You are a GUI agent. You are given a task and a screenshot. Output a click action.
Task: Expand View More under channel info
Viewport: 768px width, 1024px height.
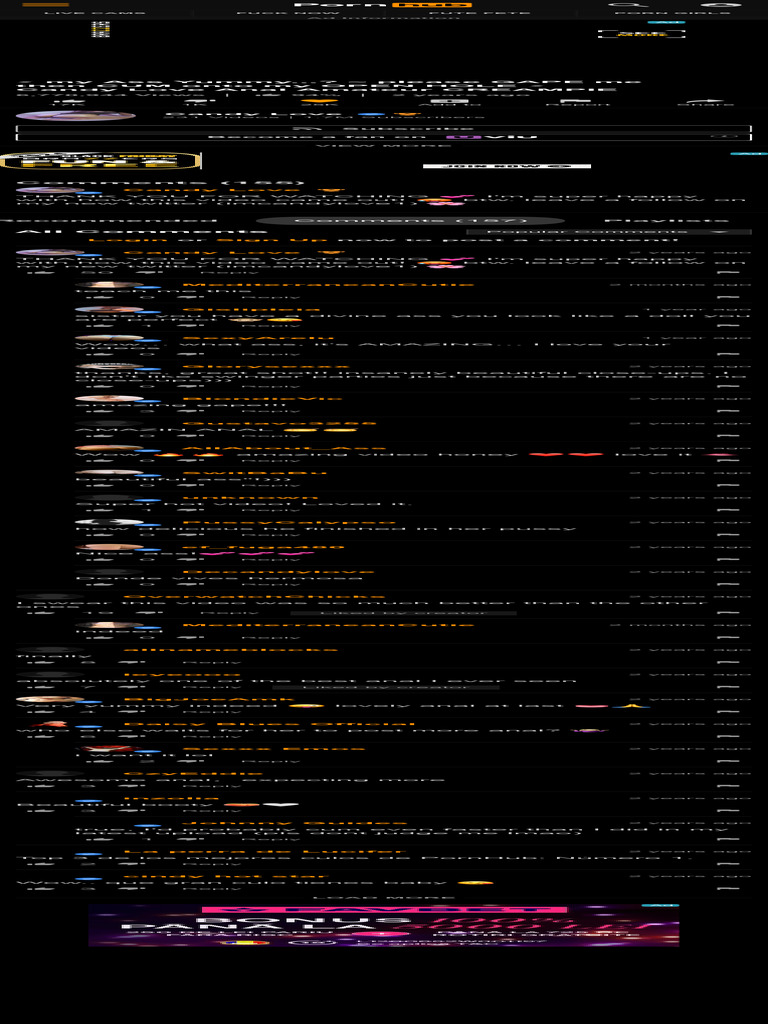383,145
